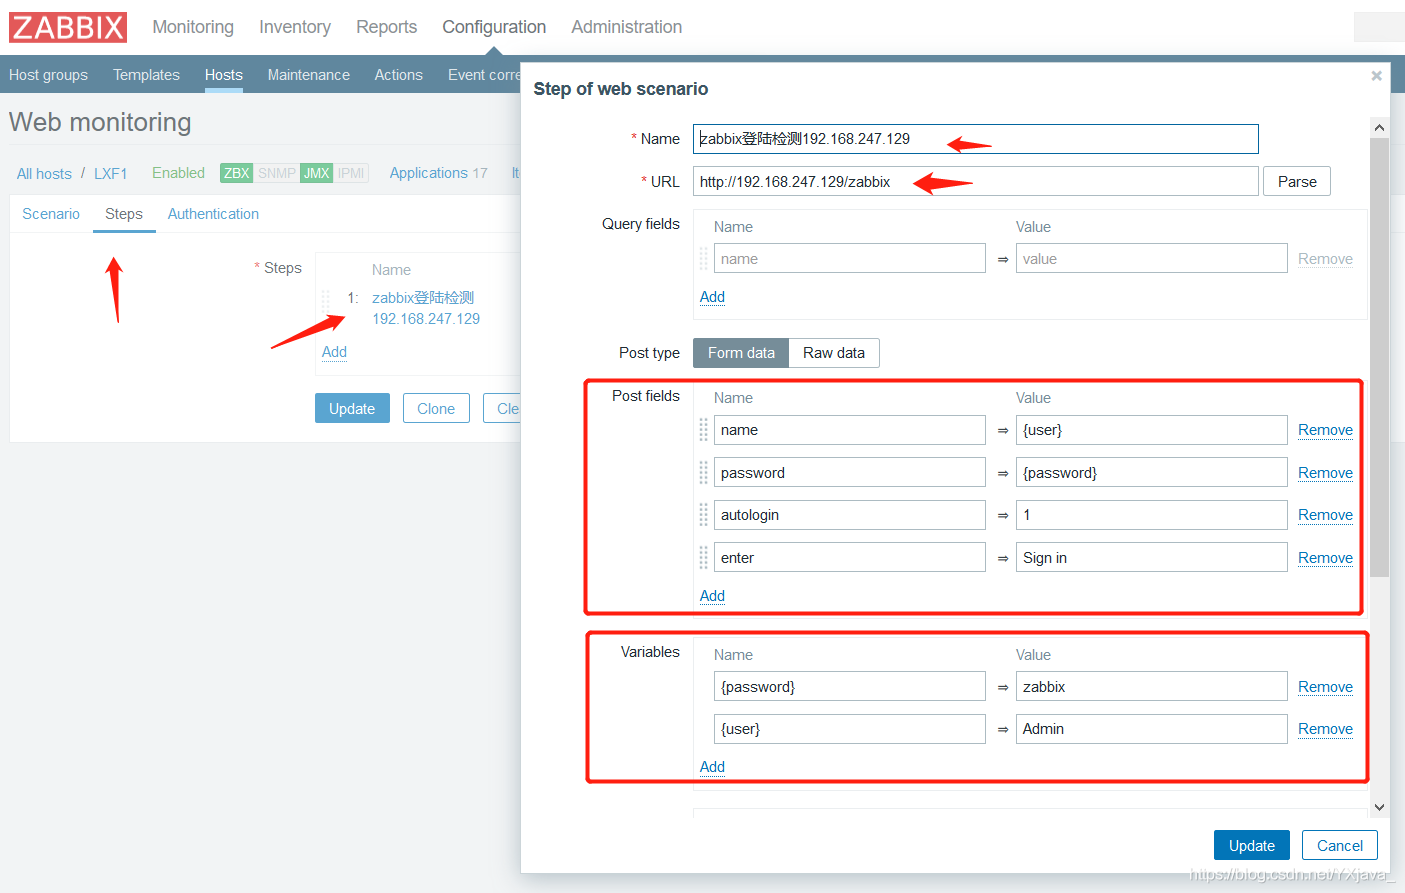Screen dimensions: 1405x893
Task: Select Raw data post type
Action: pyautogui.click(x=834, y=353)
